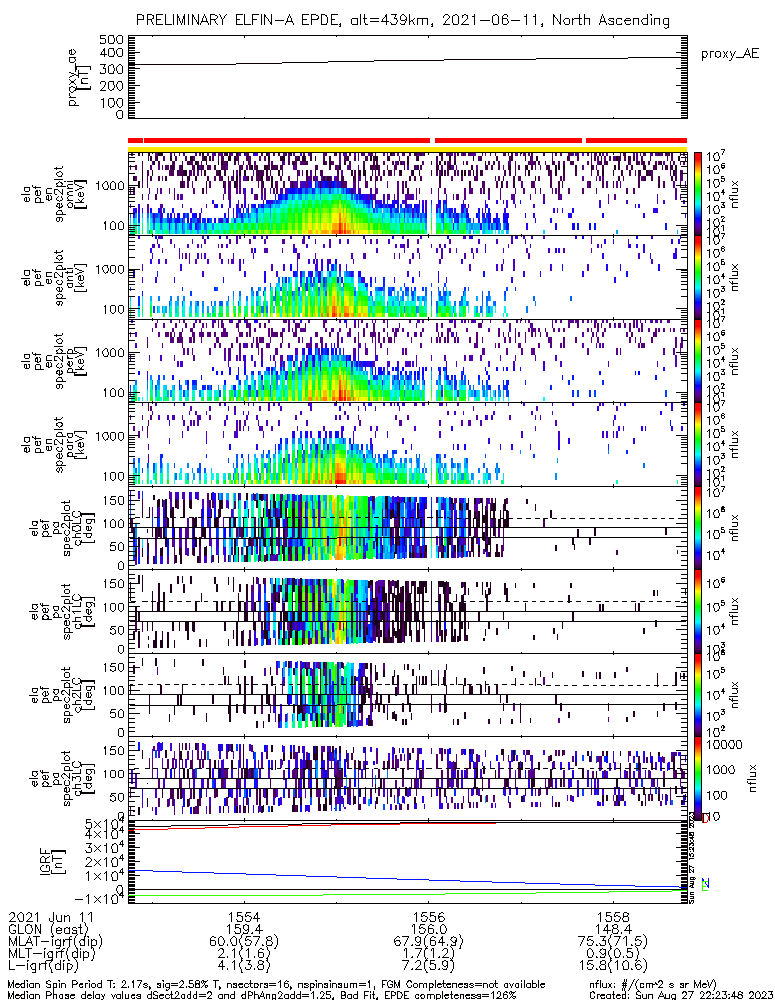
Task: Click the GLON value 159.4
Action: tap(244, 929)
